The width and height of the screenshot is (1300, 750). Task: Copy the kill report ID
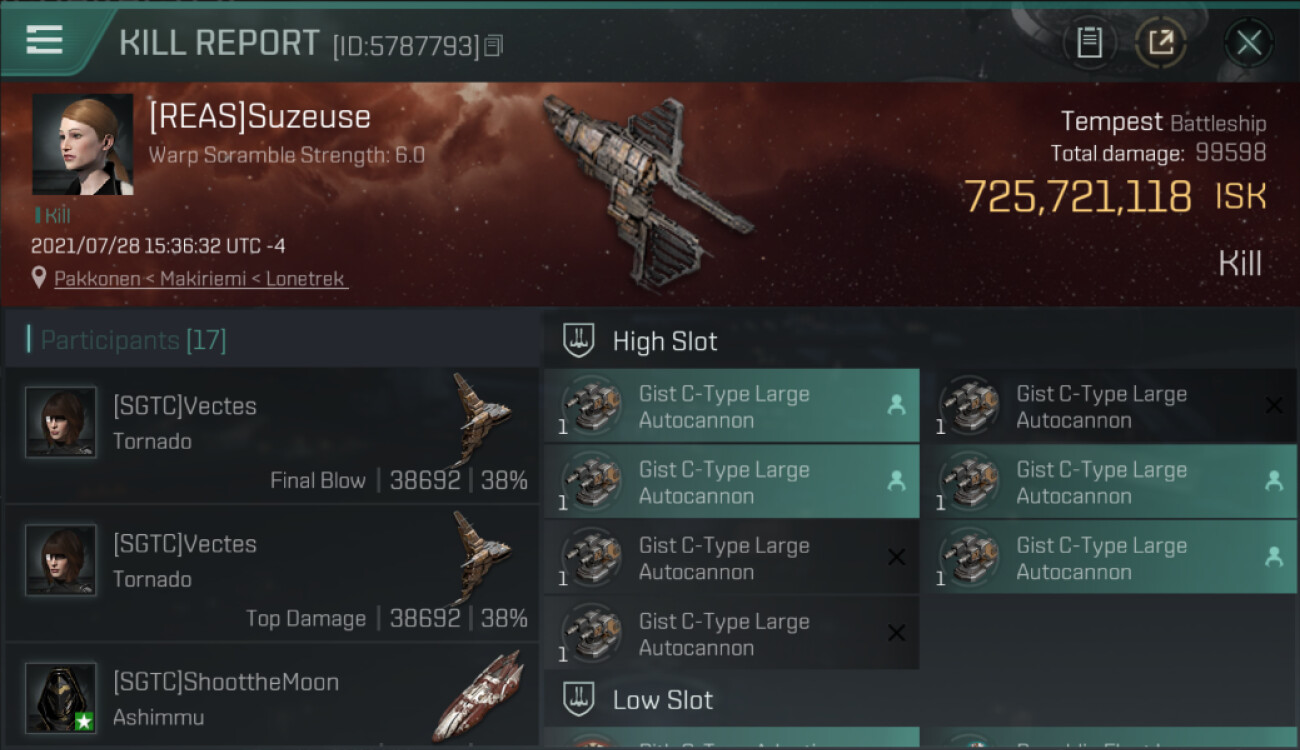[x=493, y=46]
